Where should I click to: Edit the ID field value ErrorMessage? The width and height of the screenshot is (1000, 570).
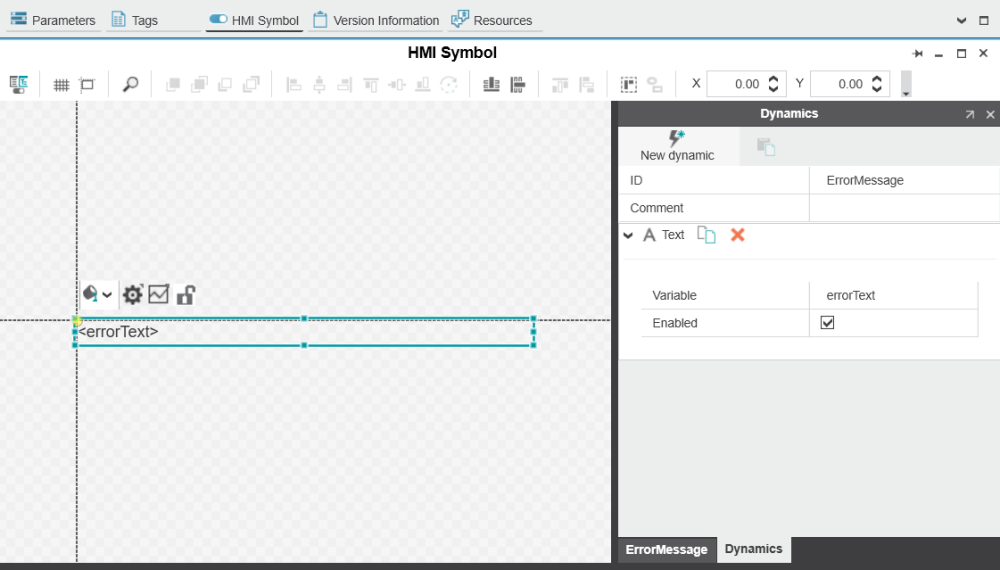point(904,180)
